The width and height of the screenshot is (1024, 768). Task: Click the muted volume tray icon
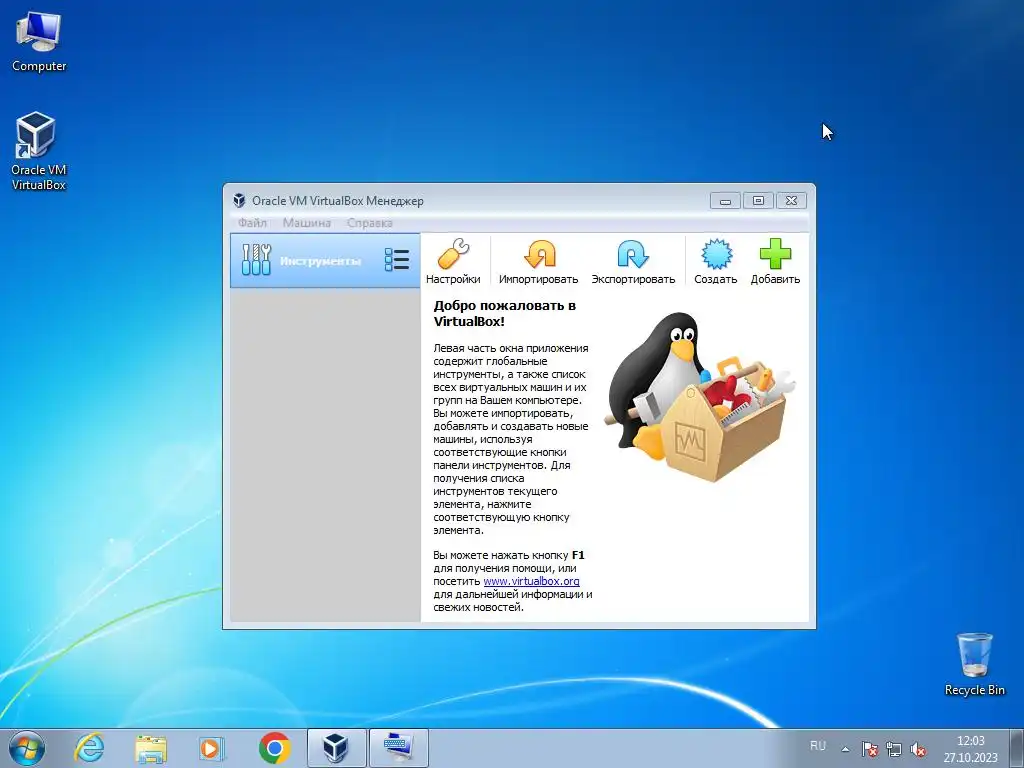coord(918,749)
